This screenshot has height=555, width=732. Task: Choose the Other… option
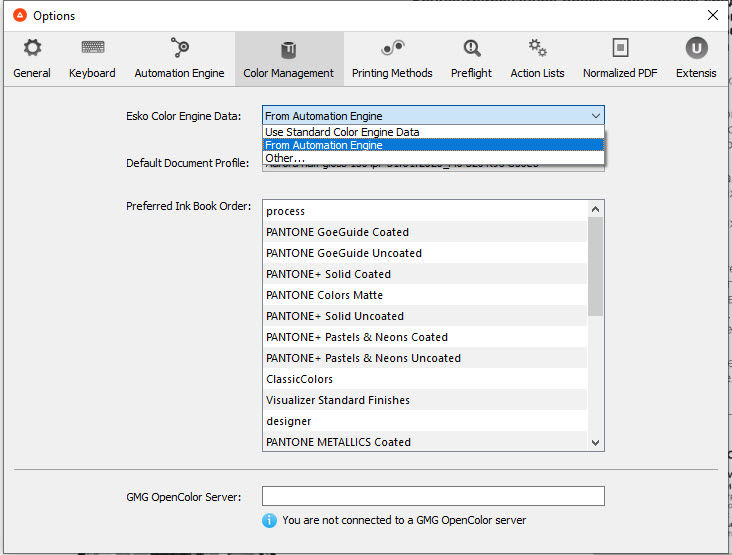tap(433, 158)
